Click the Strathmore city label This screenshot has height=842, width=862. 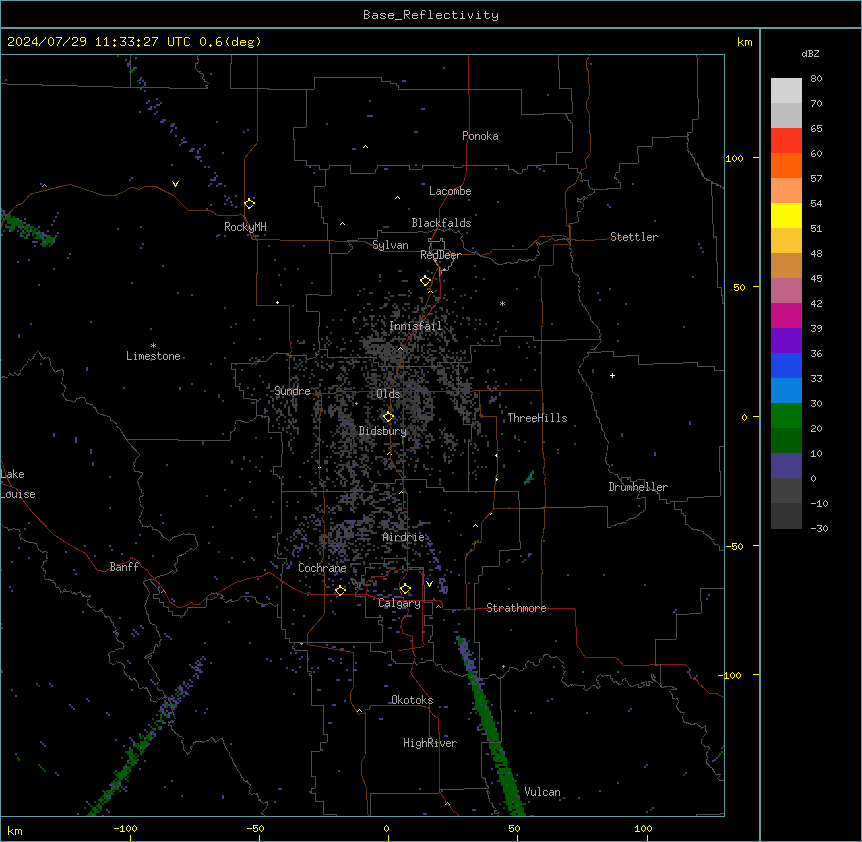click(x=516, y=608)
